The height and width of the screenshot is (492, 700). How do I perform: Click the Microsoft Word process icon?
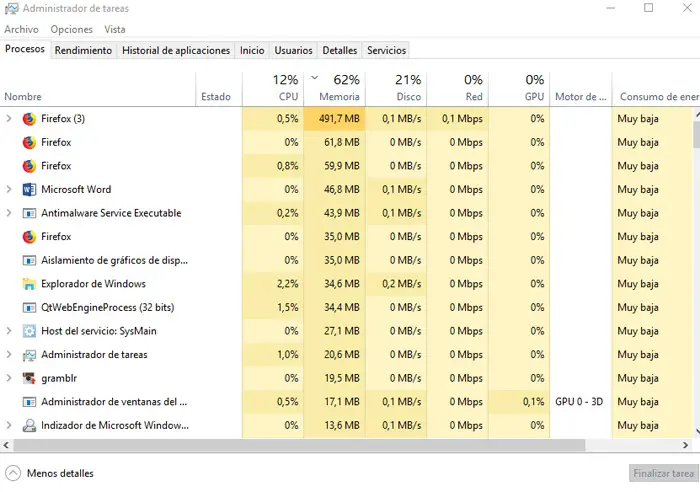coord(29,189)
